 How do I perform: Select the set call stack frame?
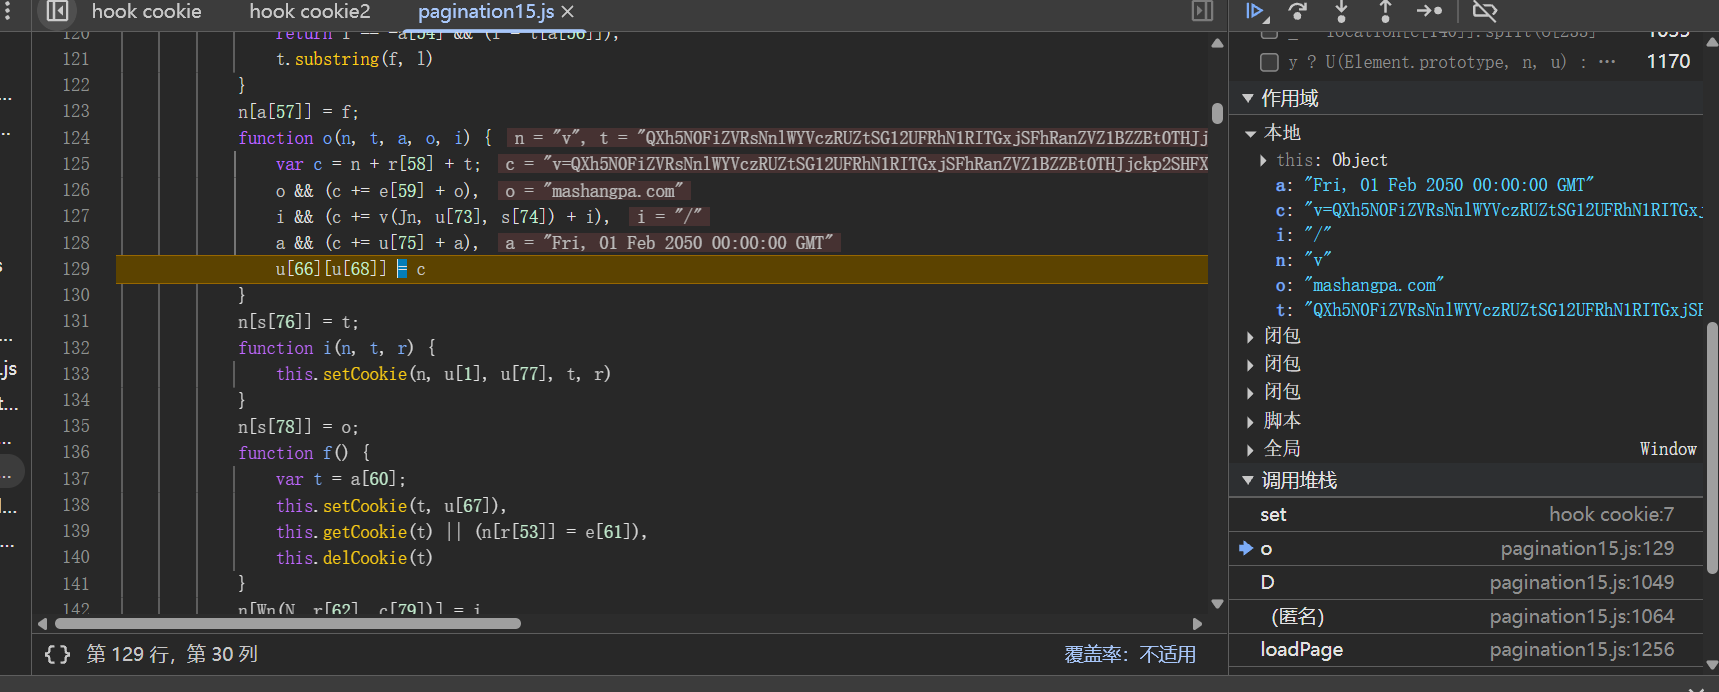point(1466,514)
